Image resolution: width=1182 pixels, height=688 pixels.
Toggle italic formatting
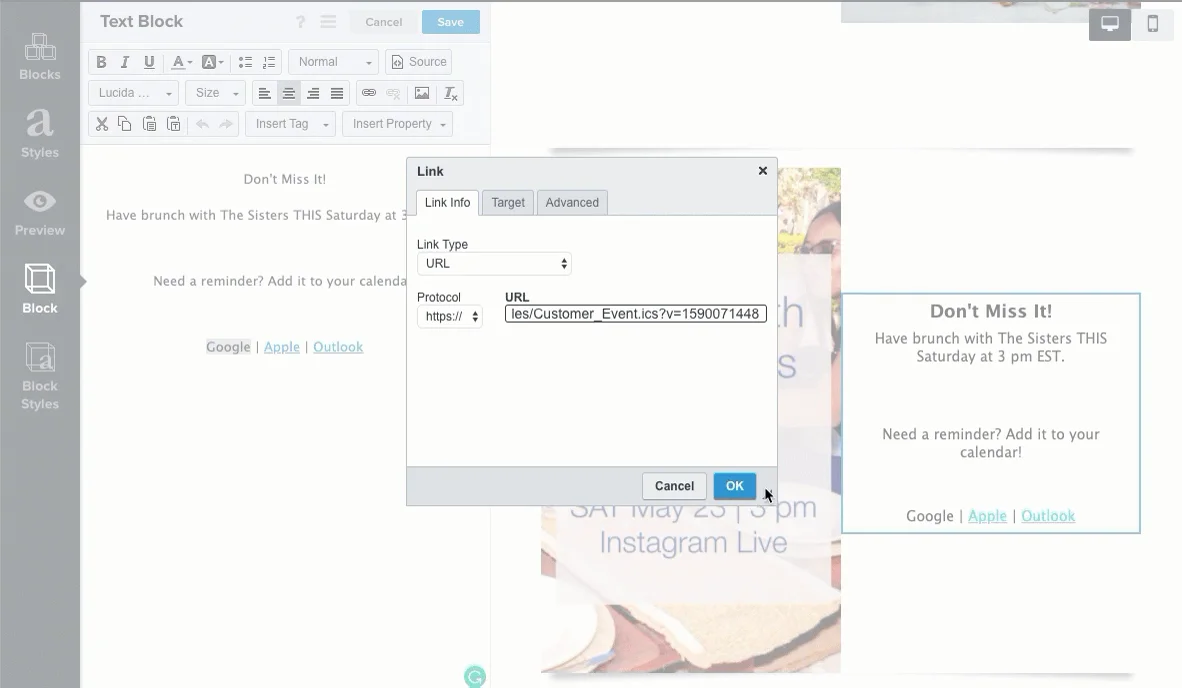125,62
